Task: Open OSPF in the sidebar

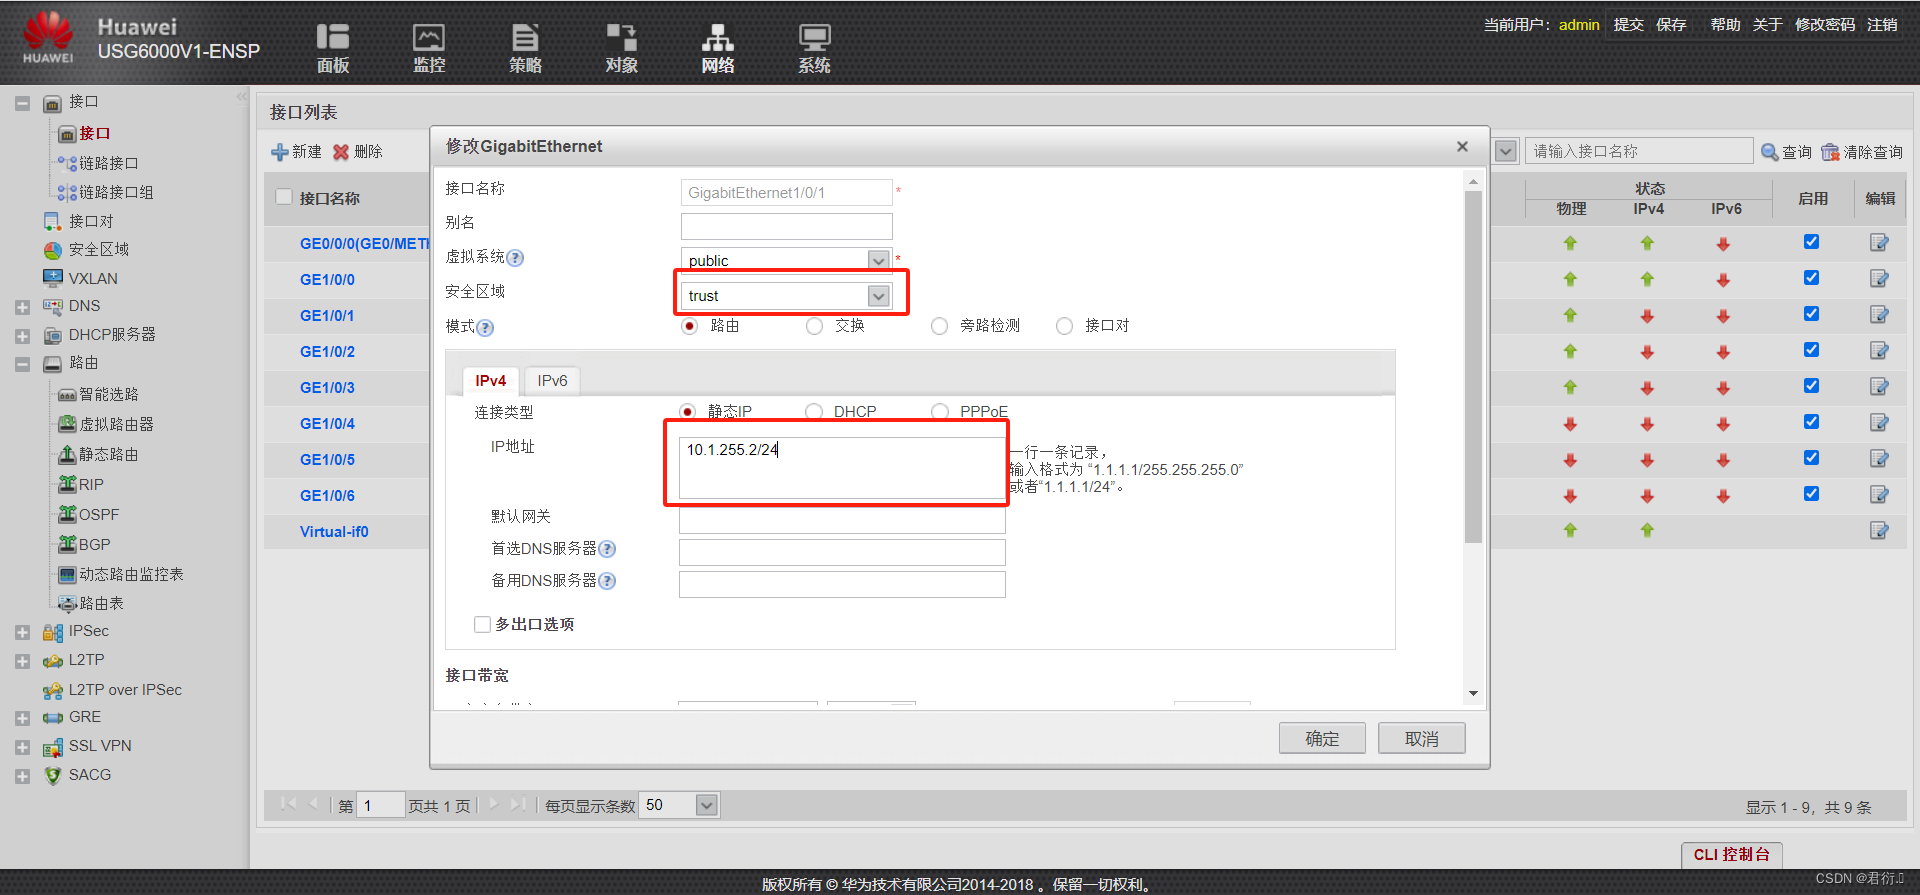Action: tap(99, 515)
